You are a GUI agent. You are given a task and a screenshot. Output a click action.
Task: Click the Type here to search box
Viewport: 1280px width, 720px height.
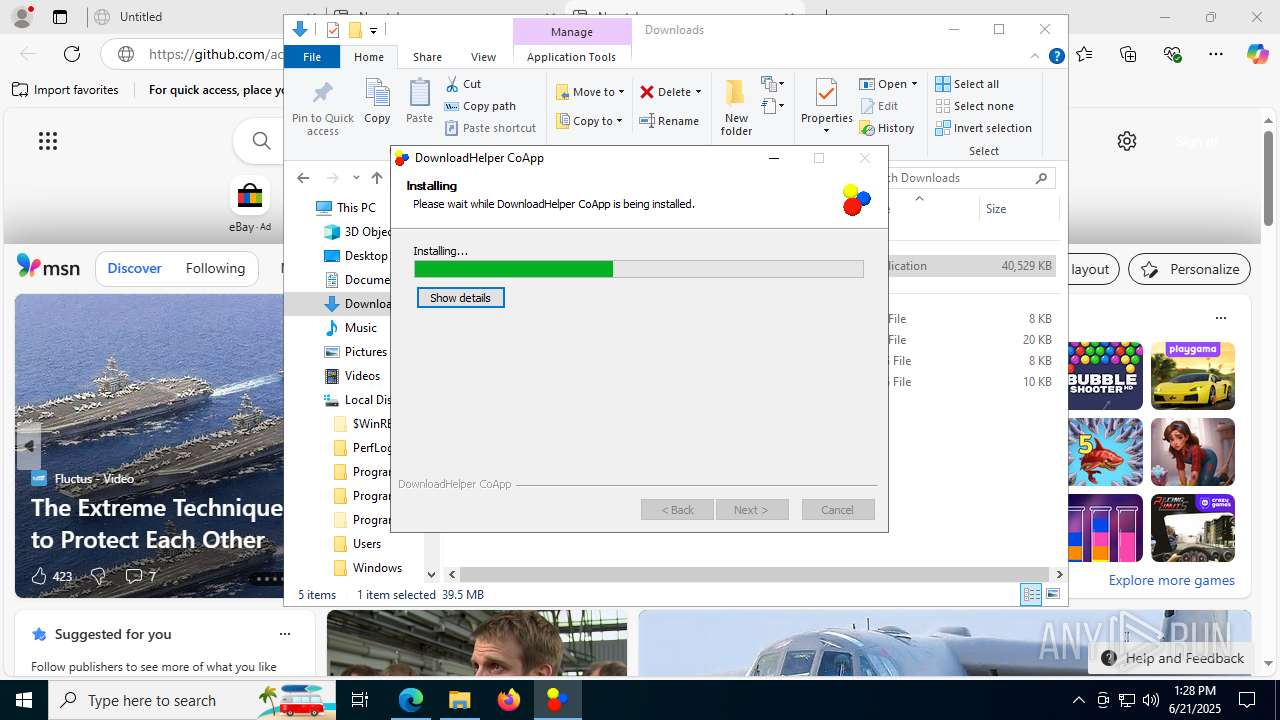coord(192,700)
